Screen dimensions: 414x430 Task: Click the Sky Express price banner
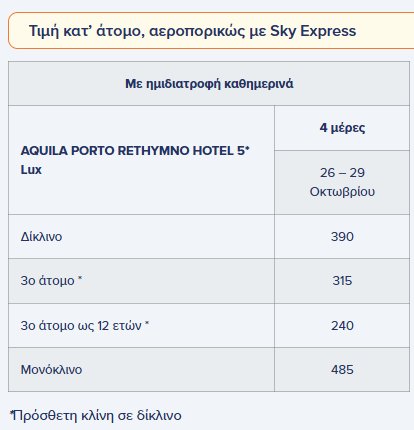point(211,31)
